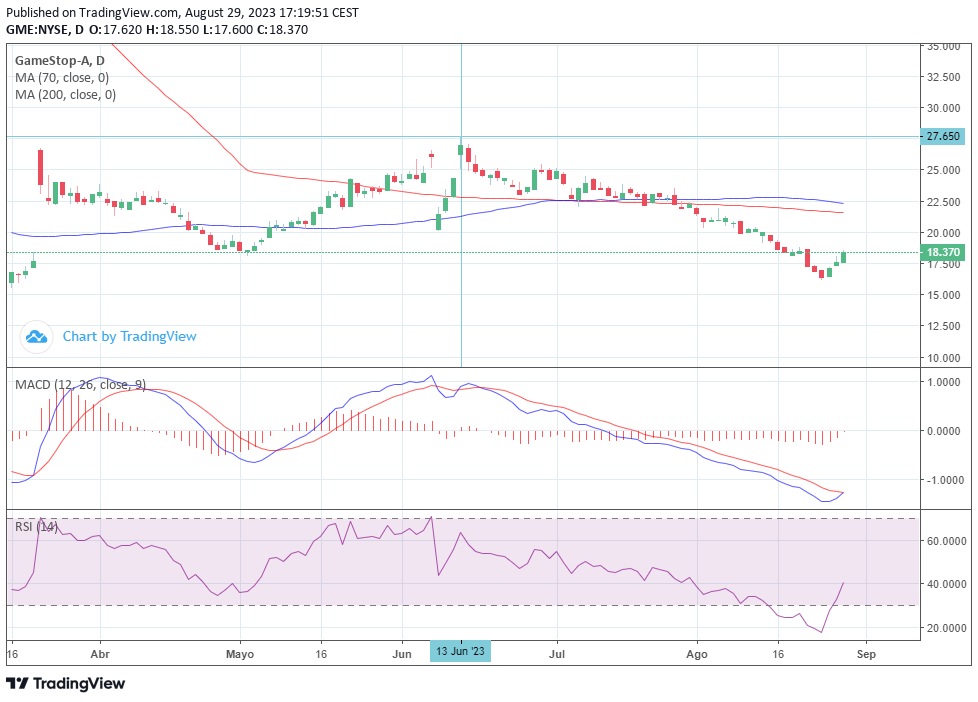This screenshot has height=702, width=978.
Task: Click the Abr label on time axis
Action: click(x=100, y=654)
